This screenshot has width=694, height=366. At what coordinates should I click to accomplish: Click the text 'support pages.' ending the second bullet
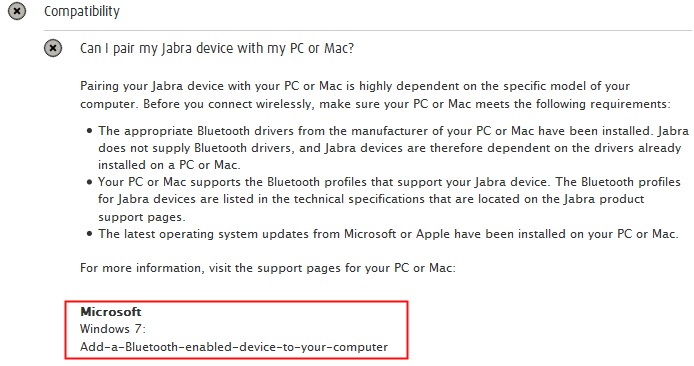pos(142,217)
